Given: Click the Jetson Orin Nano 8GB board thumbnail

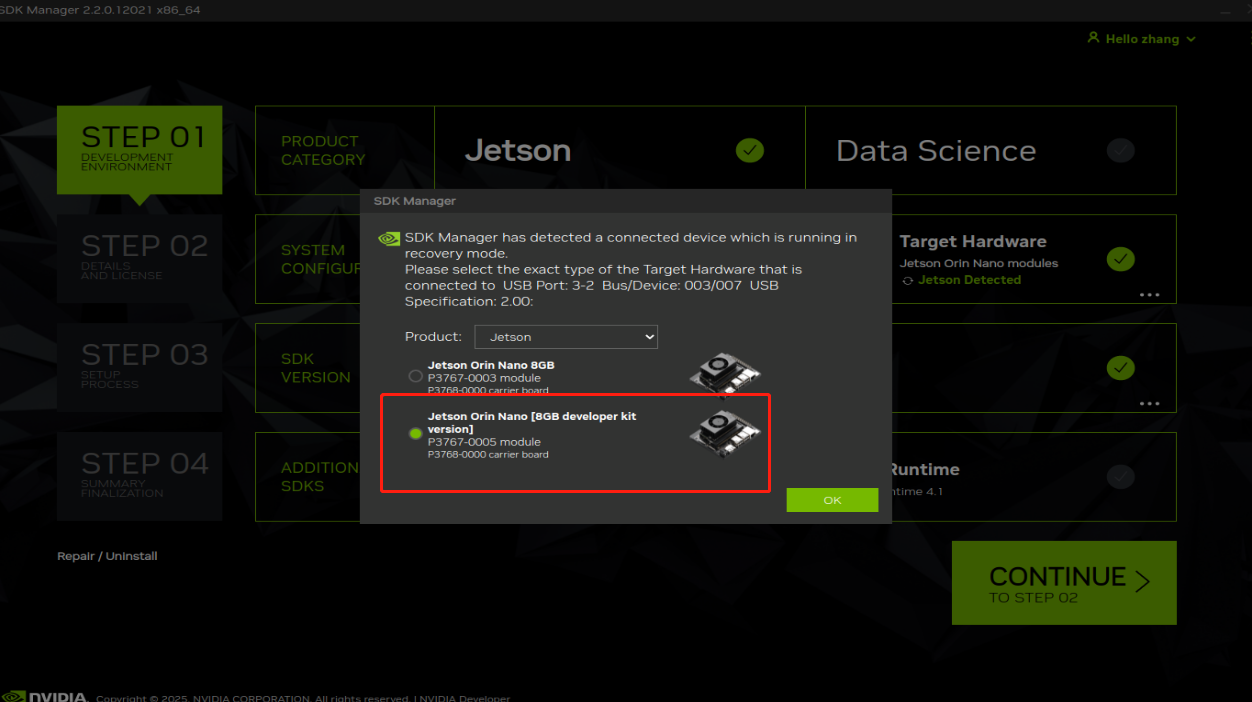Looking at the screenshot, I should [725, 375].
